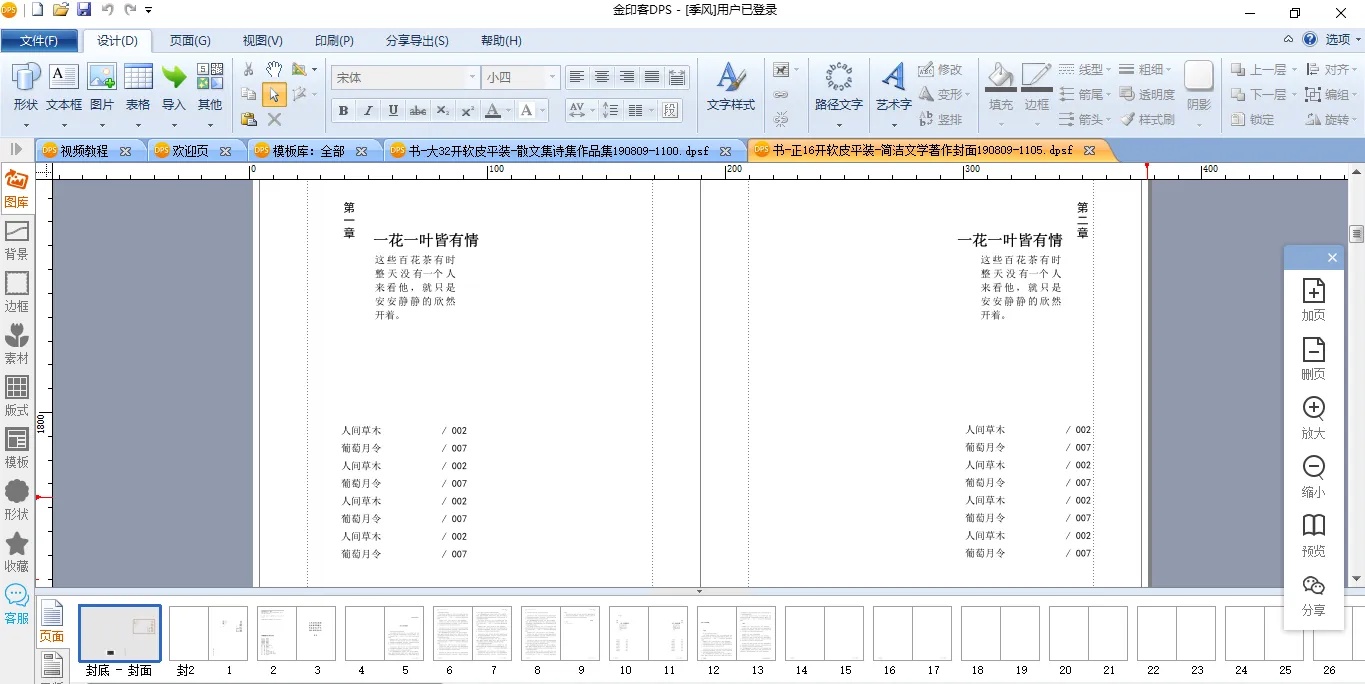Click 加页 to add a page
1365x684 pixels.
pos(1313,300)
